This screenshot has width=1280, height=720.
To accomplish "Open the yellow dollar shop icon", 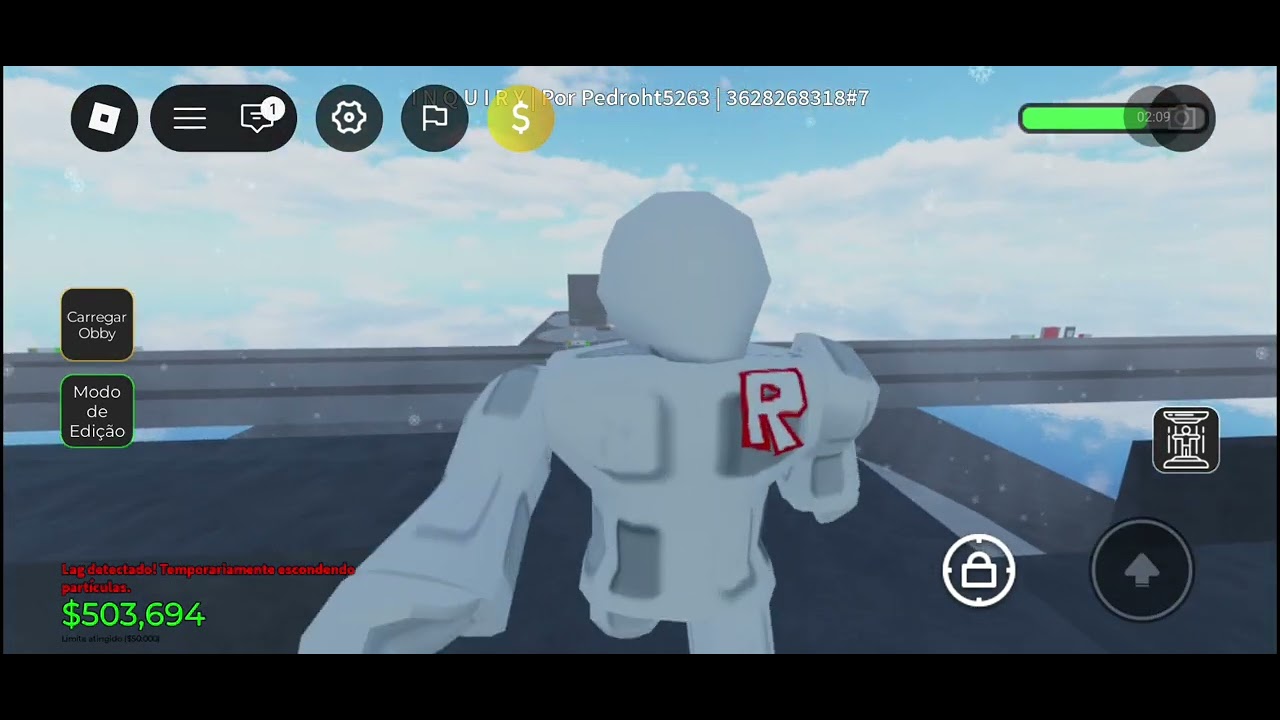I will (x=521, y=118).
